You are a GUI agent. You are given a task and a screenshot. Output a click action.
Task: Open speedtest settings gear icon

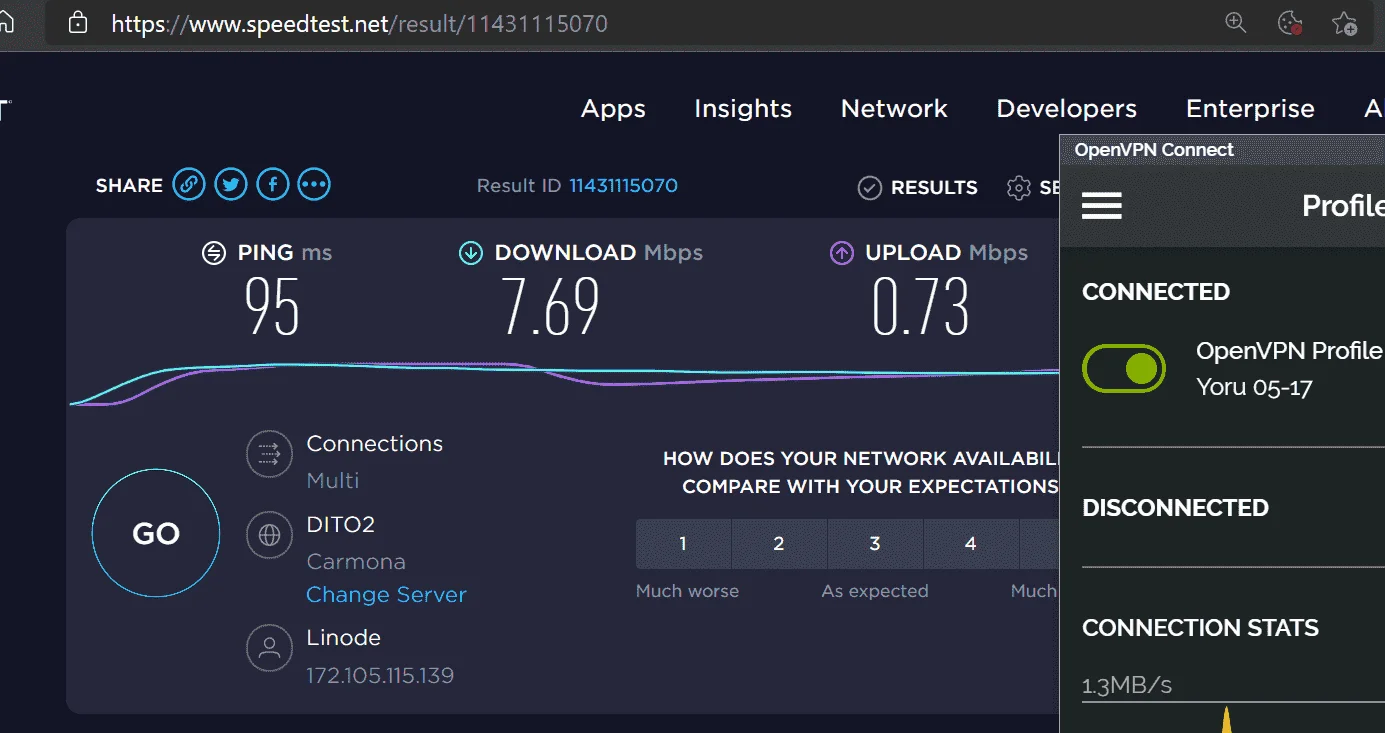tap(1018, 187)
